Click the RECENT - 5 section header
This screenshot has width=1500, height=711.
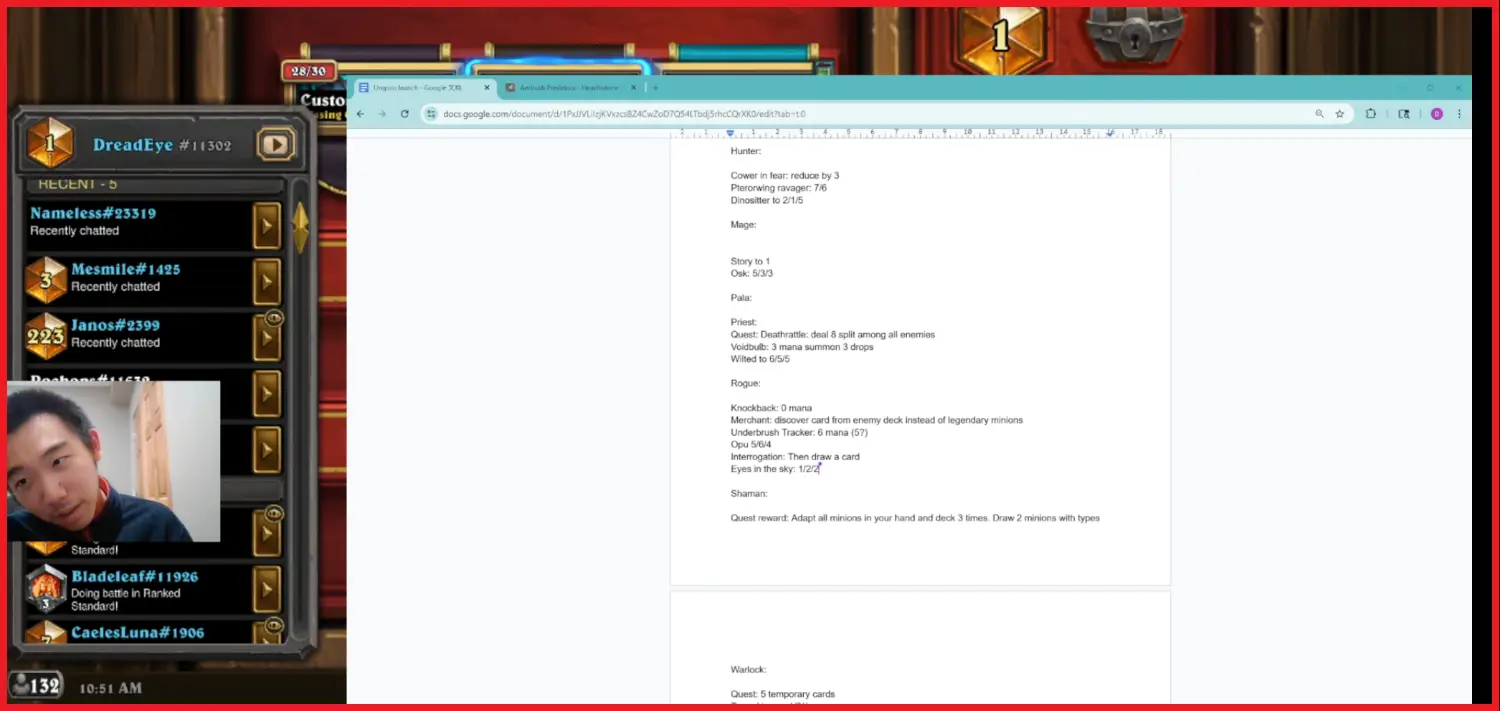pos(80,185)
